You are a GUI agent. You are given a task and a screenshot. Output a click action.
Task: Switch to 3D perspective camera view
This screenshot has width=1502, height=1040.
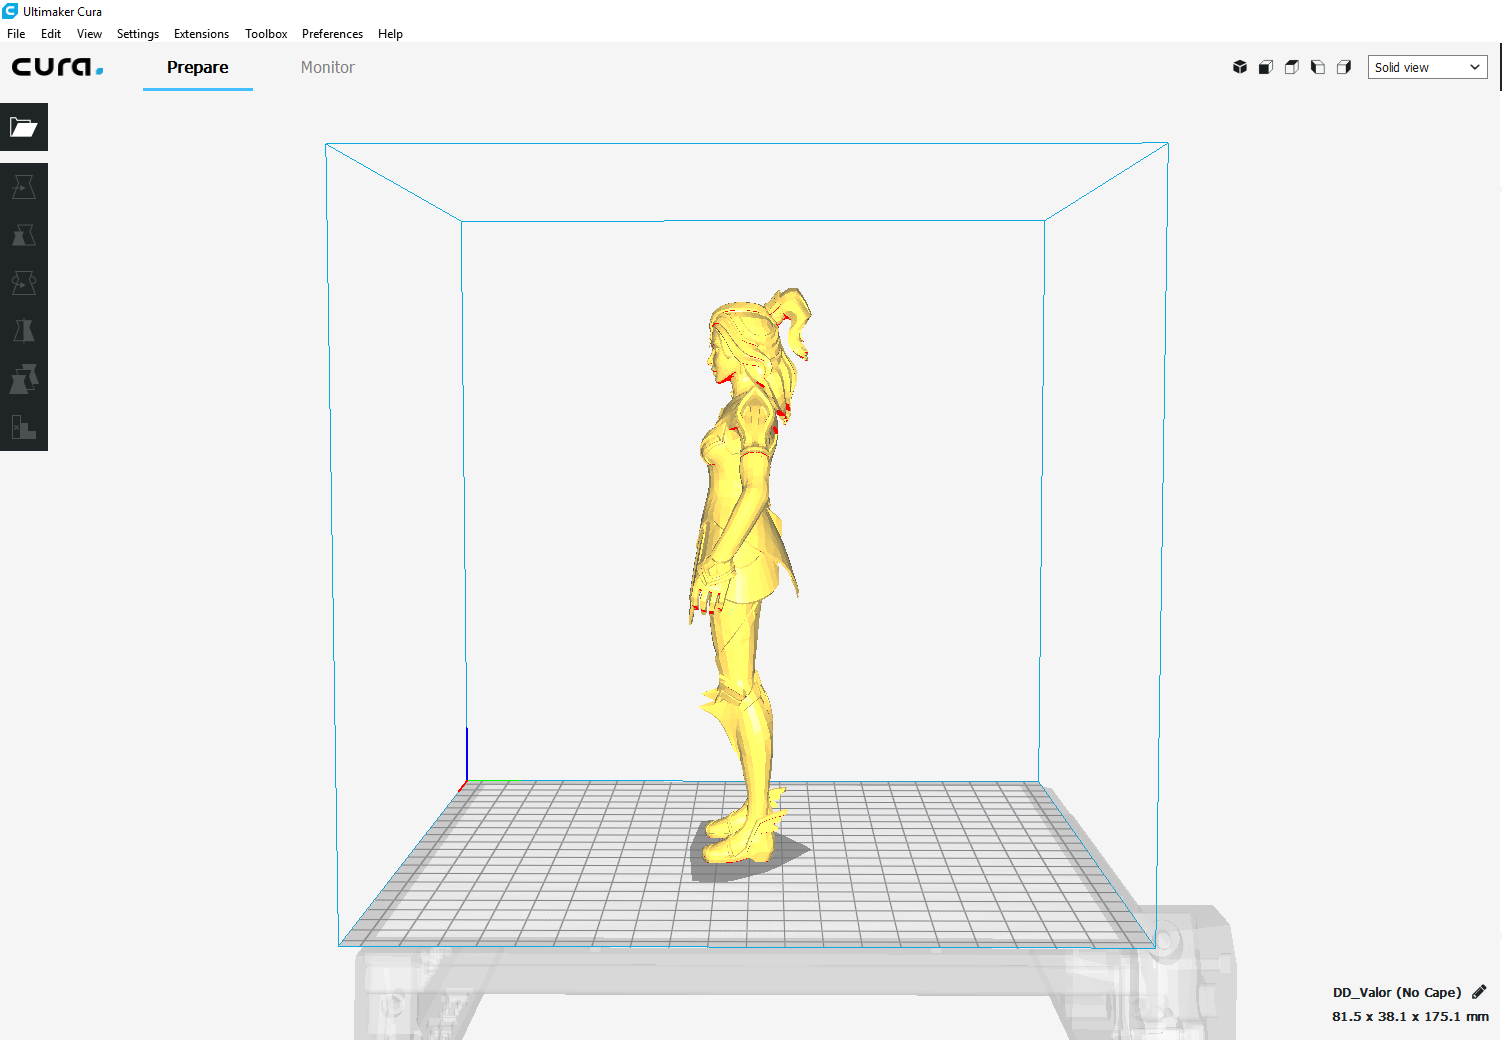pyautogui.click(x=1240, y=67)
